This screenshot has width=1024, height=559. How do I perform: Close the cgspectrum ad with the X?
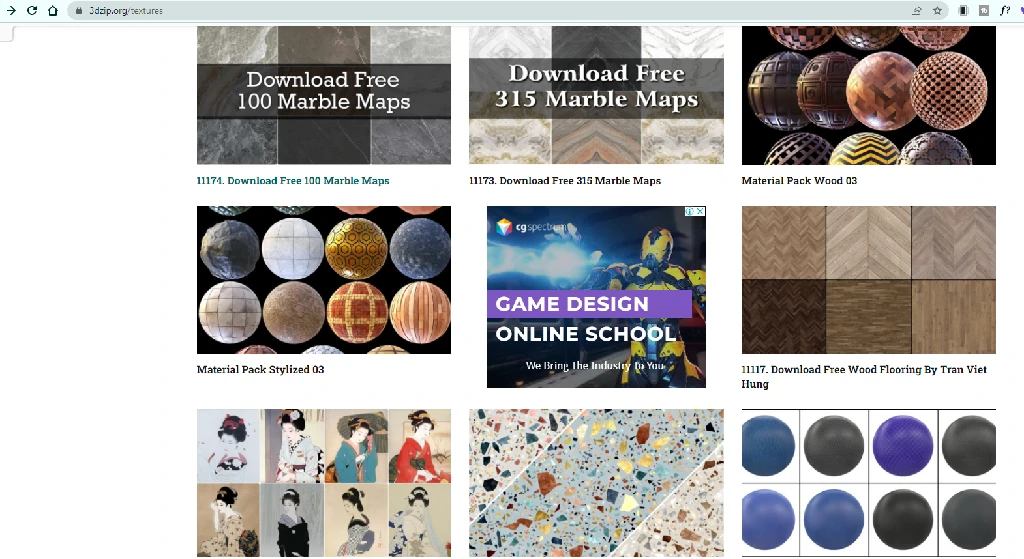[701, 212]
